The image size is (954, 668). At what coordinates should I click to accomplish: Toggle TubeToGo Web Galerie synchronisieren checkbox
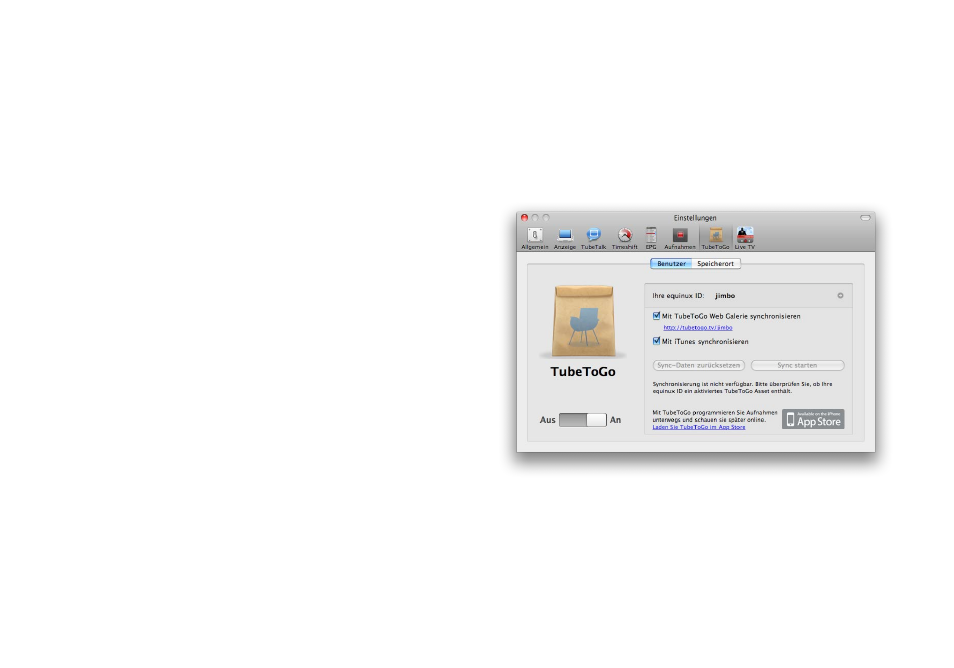[x=656, y=316]
